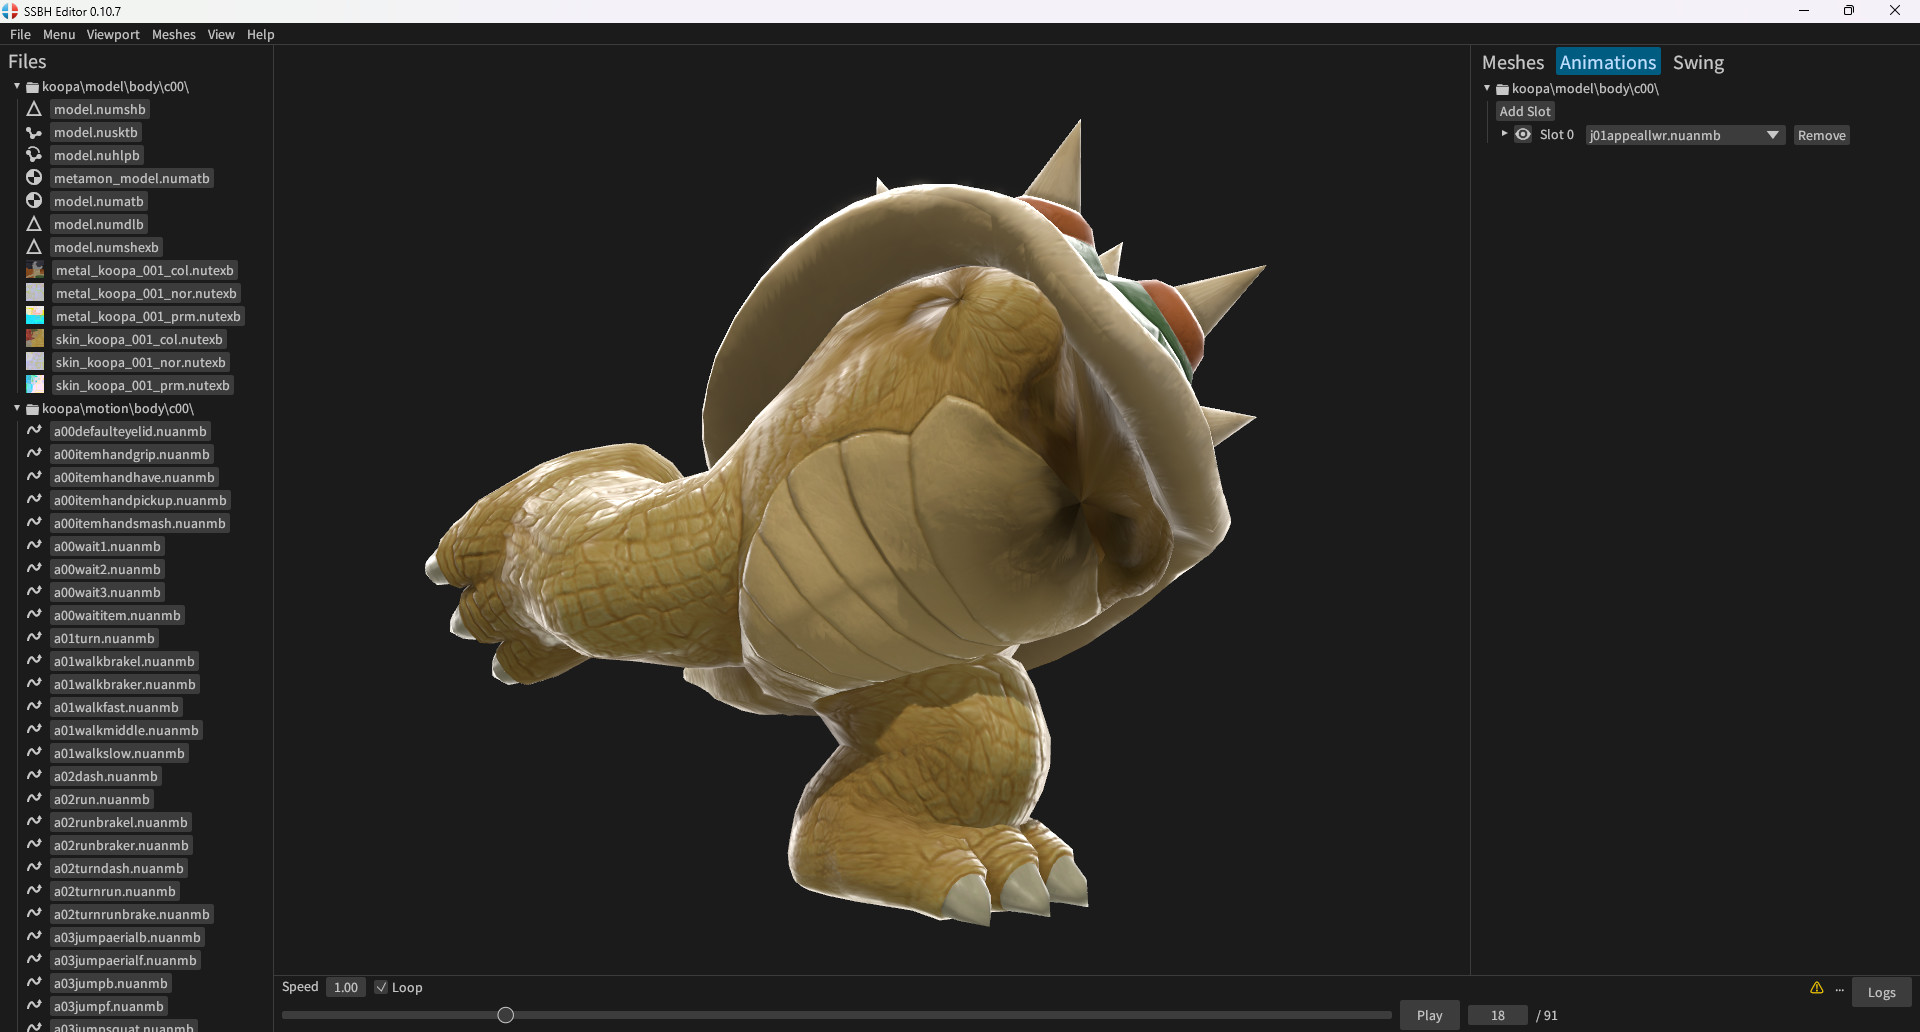Image resolution: width=1920 pixels, height=1032 pixels.
Task: Click the lighting icon next to model.nuhlpb
Action: tap(34, 155)
